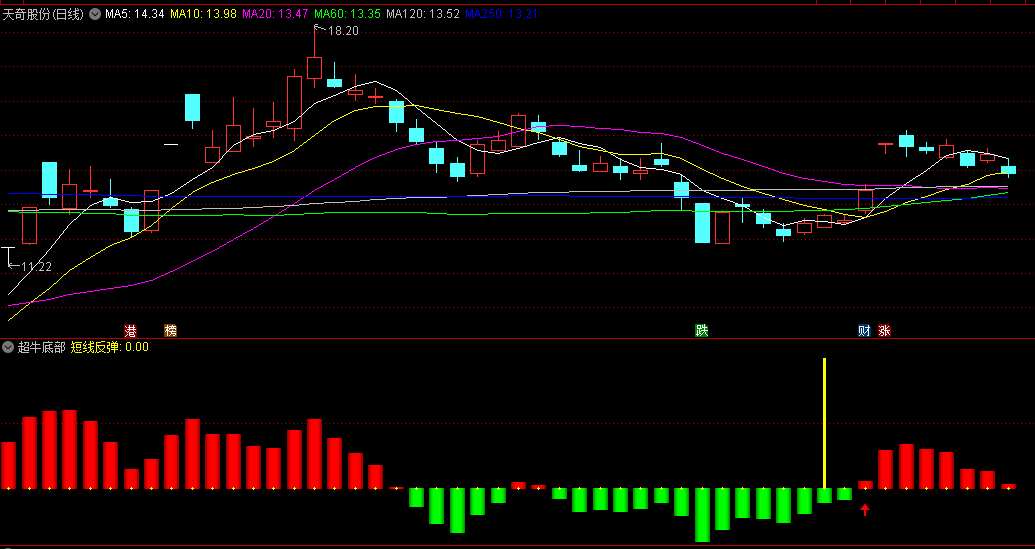Click the 榜 info marker icon
The height and width of the screenshot is (549, 1035).
pyautogui.click(x=170, y=331)
